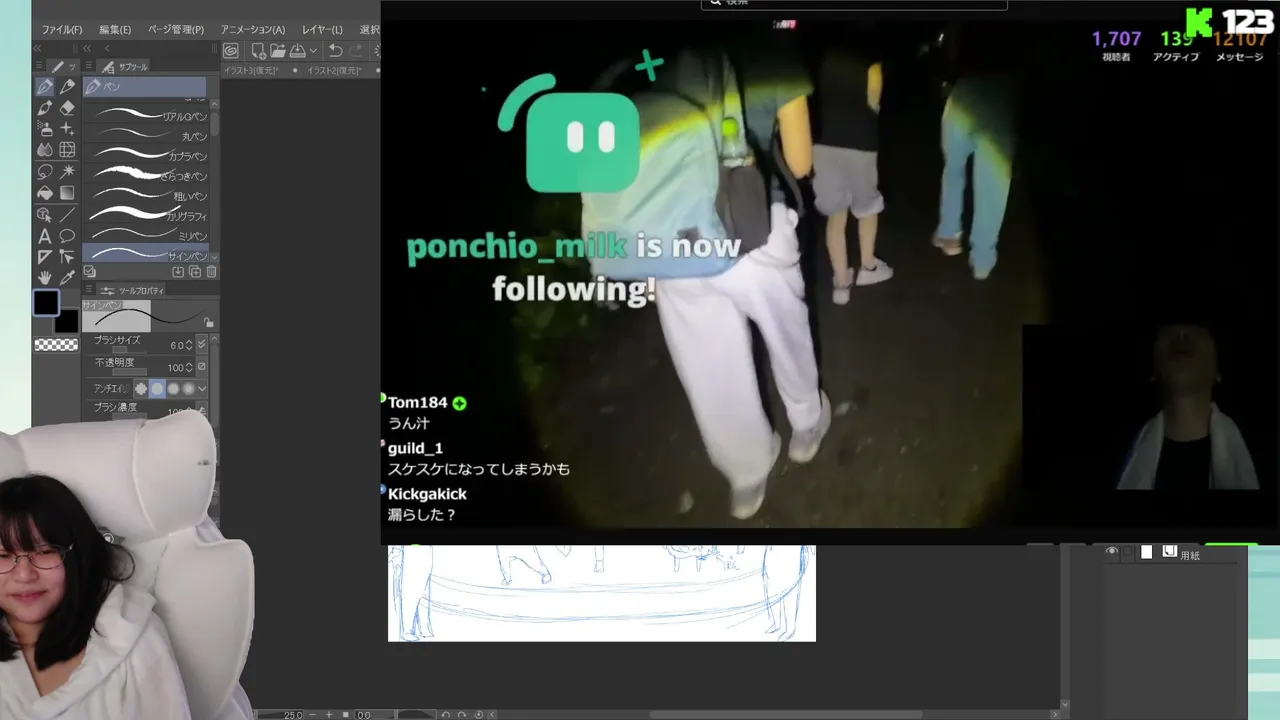Toggle the sub tool property lock icon
Viewport: 1280px width, 720px height.
point(208,322)
